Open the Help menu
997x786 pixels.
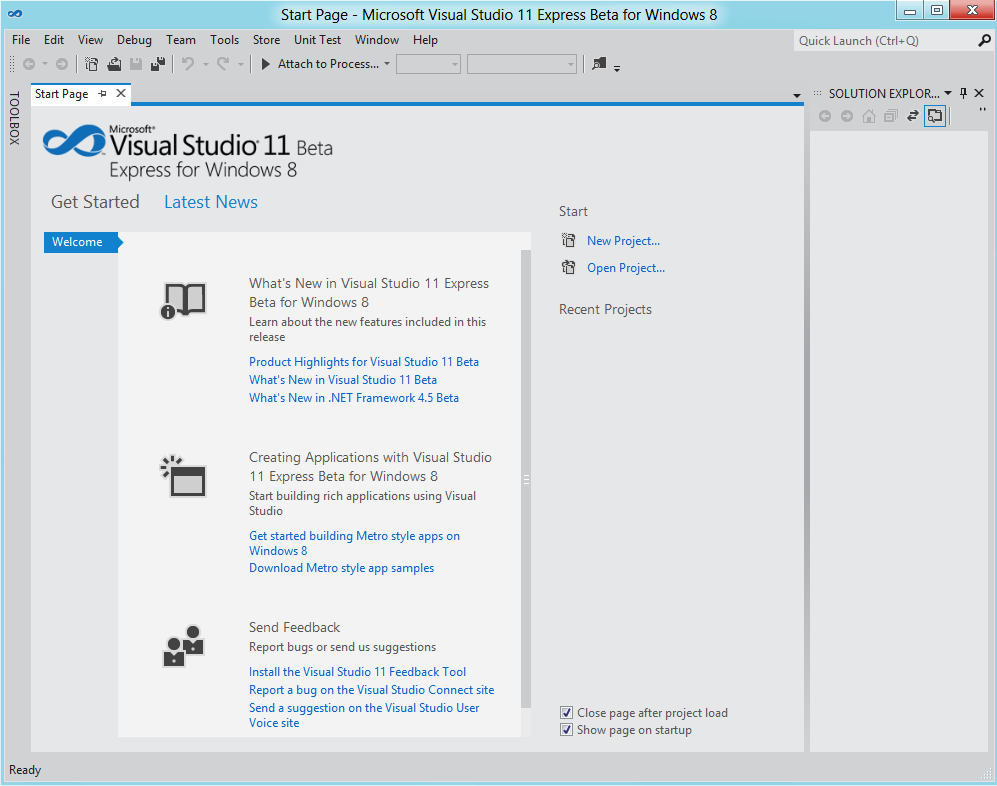pyautogui.click(x=425, y=39)
